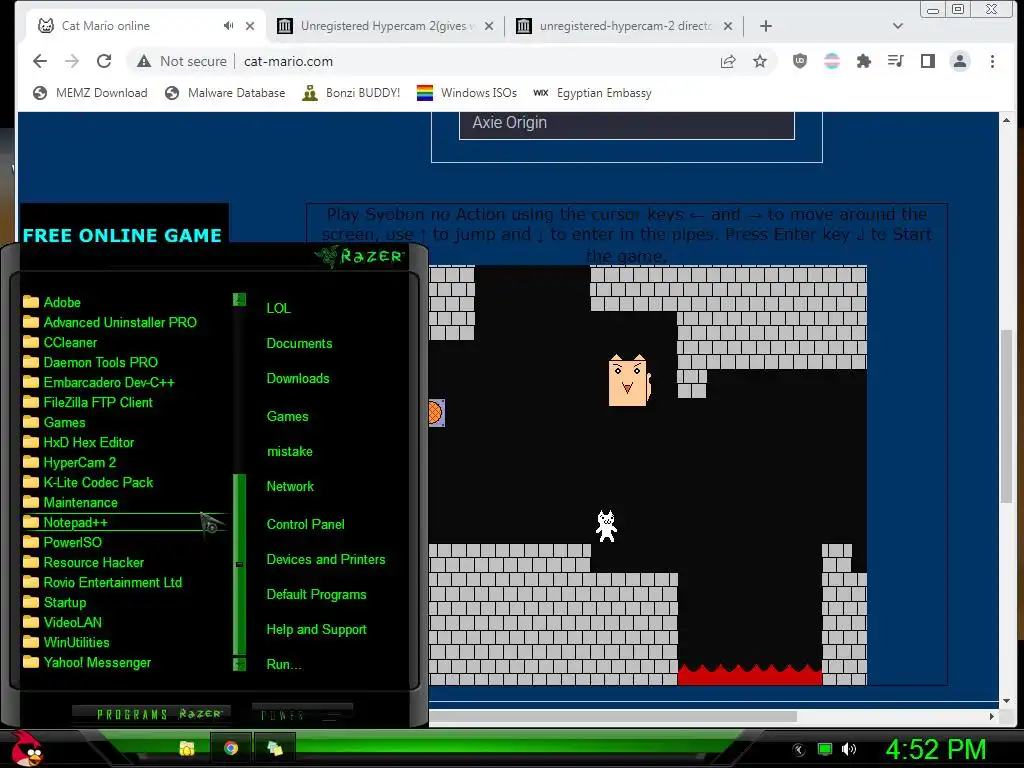This screenshot has height=768, width=1024.
Task: Go forward to next page
Action: pos(72,61)
